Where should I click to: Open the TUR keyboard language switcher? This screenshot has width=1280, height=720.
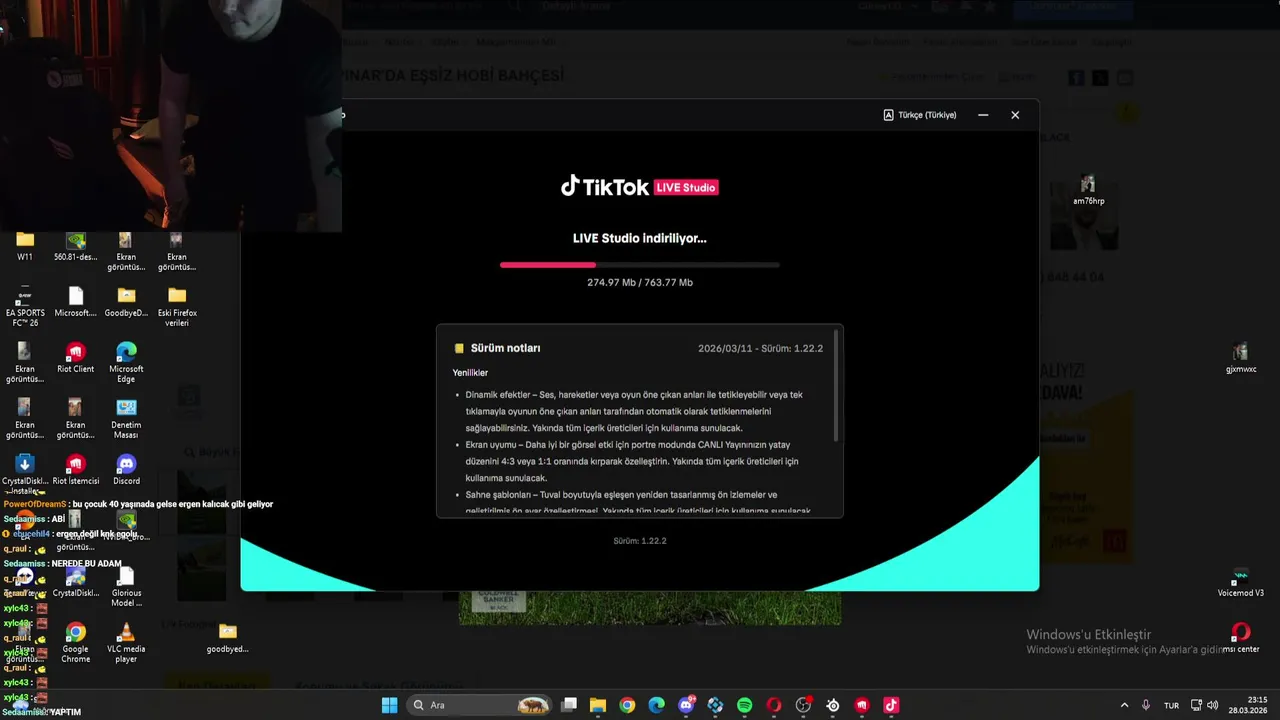click(x=1171, y=705)
